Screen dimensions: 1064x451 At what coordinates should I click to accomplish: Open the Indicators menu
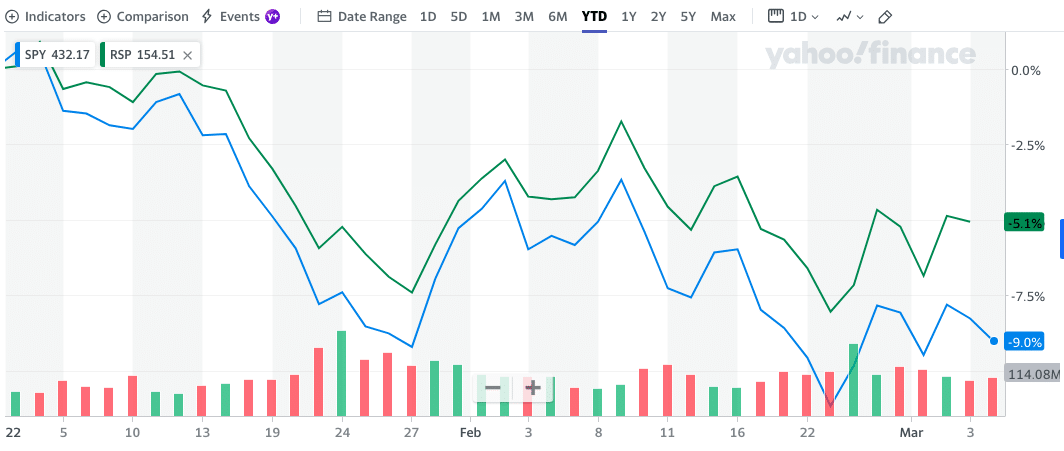46,17
